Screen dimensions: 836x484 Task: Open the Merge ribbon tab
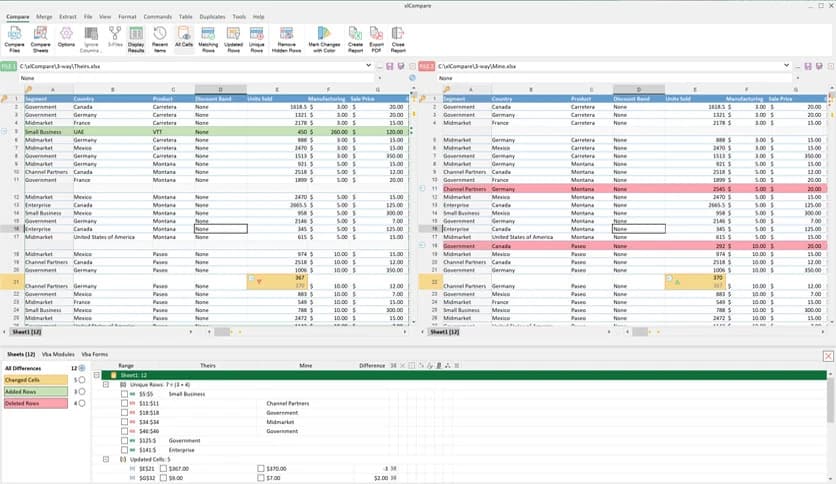44,17
